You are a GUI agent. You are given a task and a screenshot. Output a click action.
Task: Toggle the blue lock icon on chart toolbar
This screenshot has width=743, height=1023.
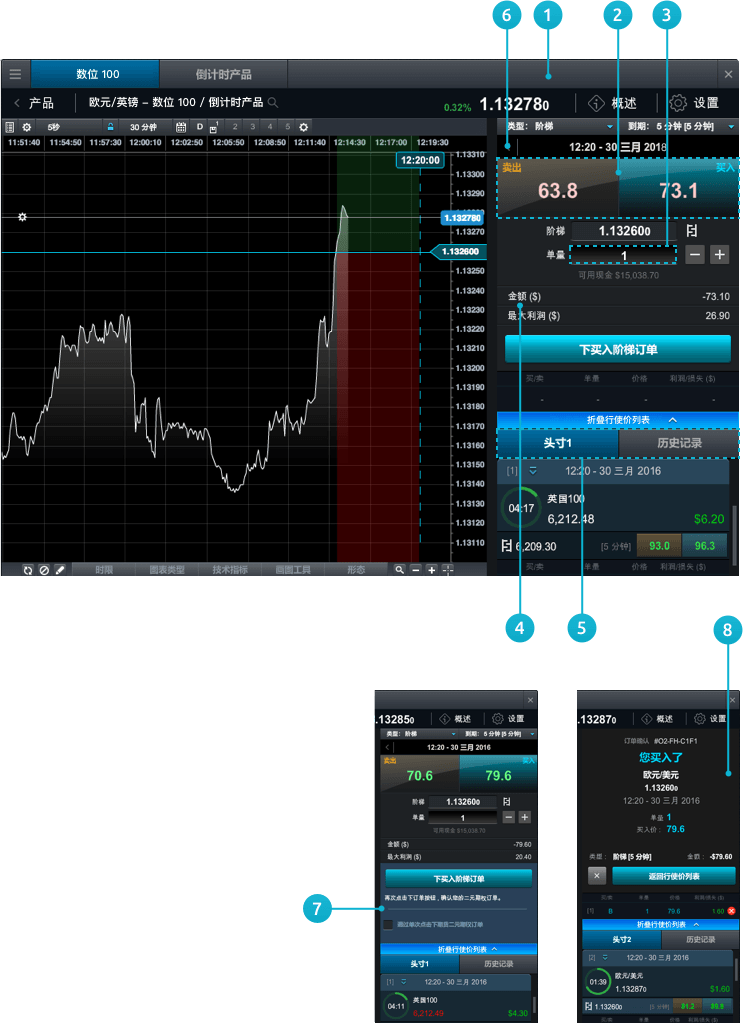[111, 127]
